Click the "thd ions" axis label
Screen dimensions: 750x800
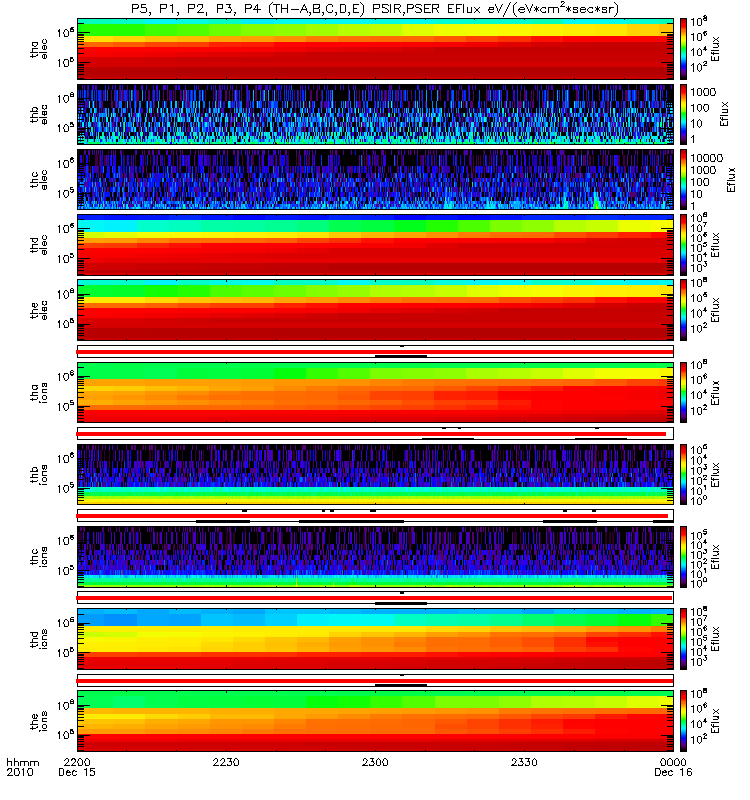pyautogui.click(x=39, y=639)
